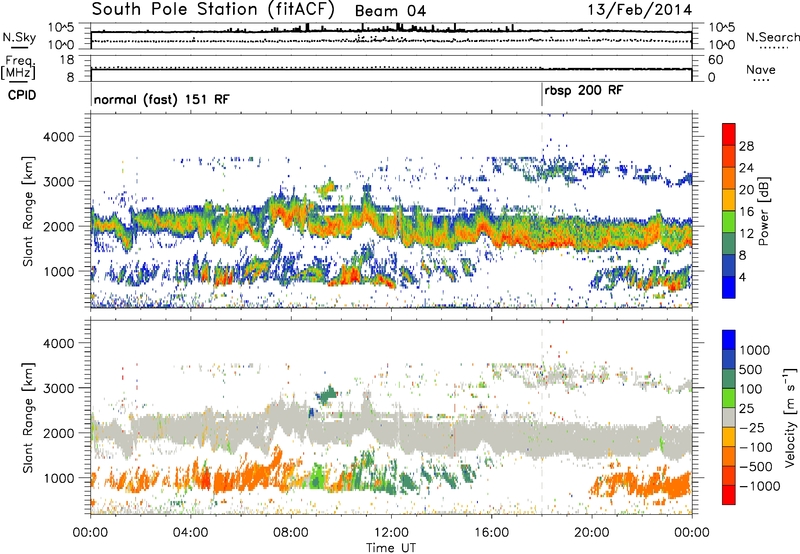The image size is (800, 554).
Task: Select the '16:00' time tick label
Action: click(491, 533)
